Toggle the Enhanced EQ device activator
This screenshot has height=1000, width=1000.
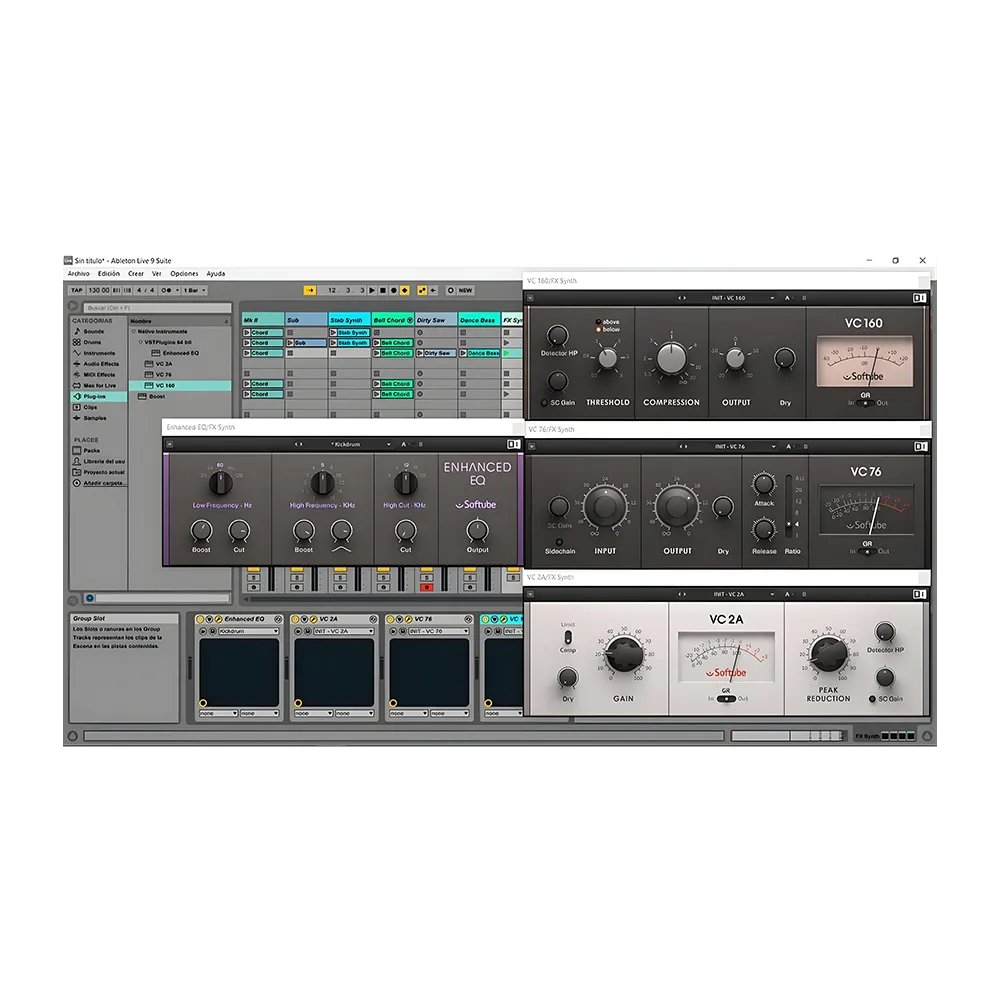tap(200, 619)
